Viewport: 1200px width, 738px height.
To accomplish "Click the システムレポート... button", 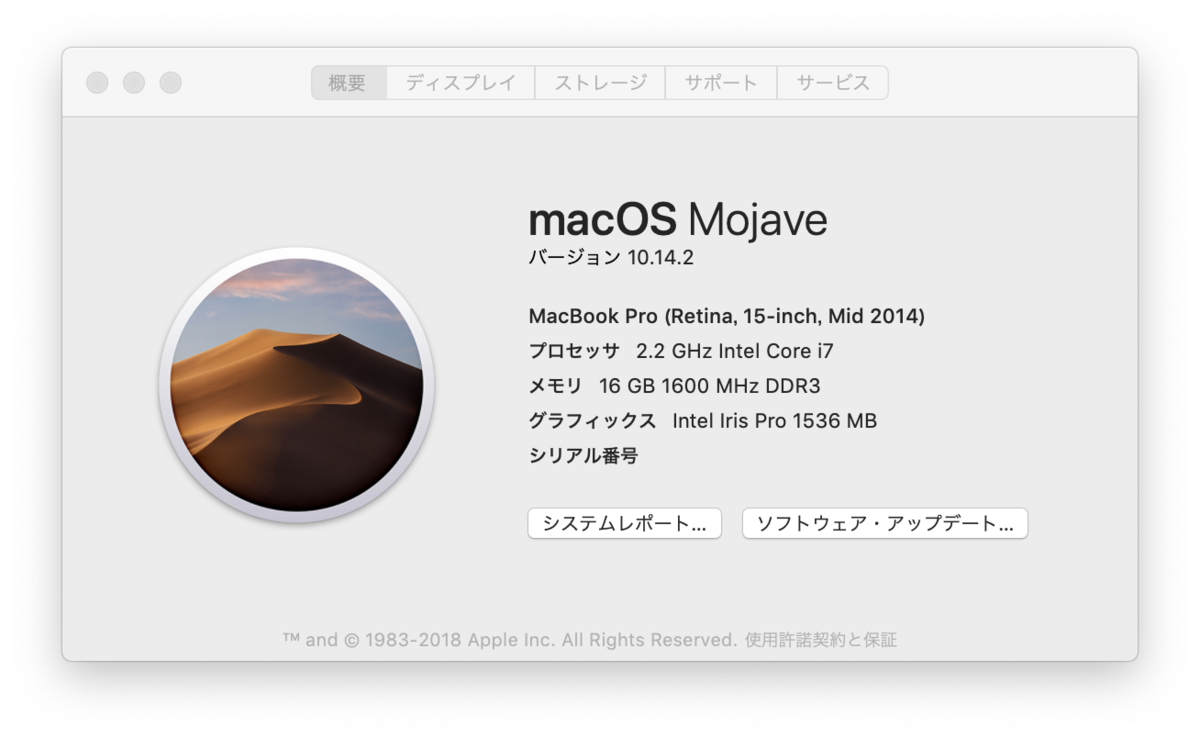I will pos(625,523).
